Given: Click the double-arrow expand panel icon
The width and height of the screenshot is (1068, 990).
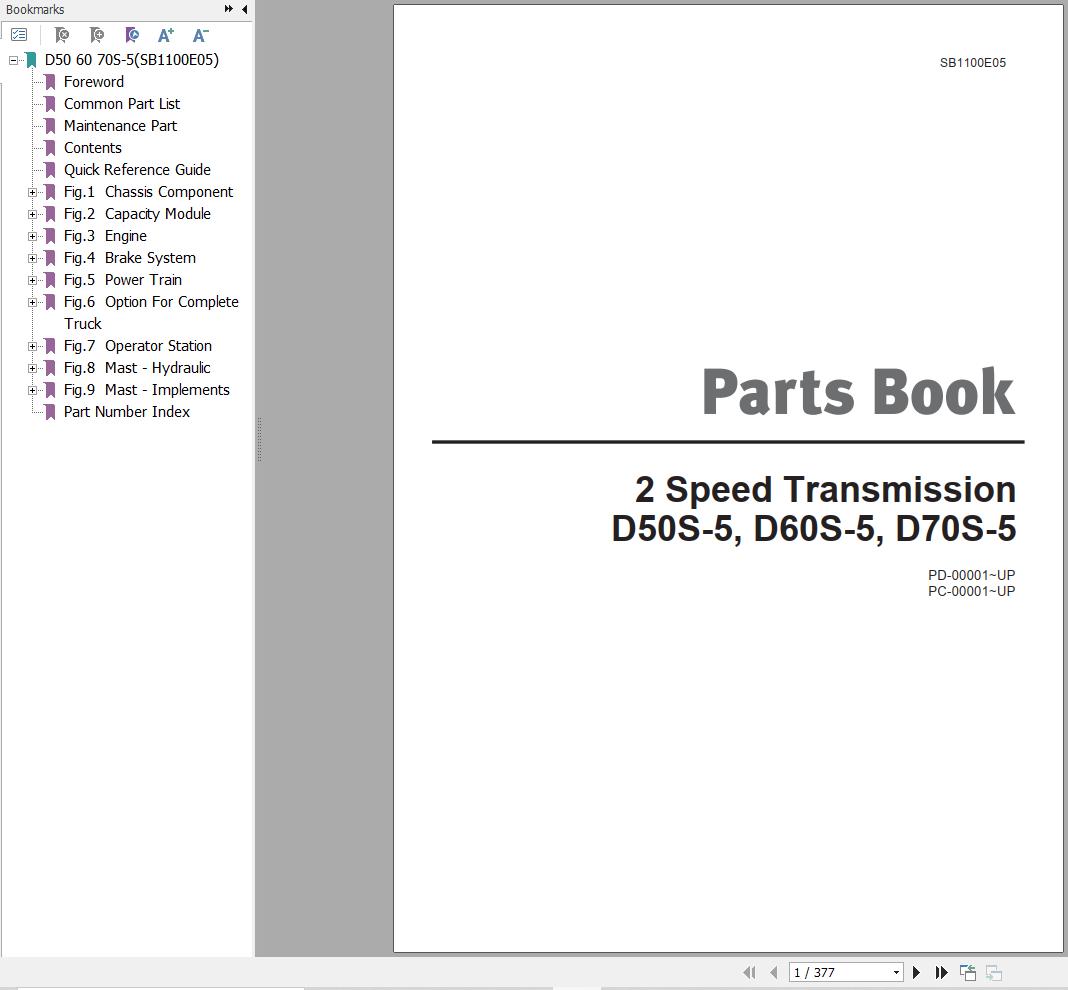Looking at the screenshot, I should pos(229,9).
